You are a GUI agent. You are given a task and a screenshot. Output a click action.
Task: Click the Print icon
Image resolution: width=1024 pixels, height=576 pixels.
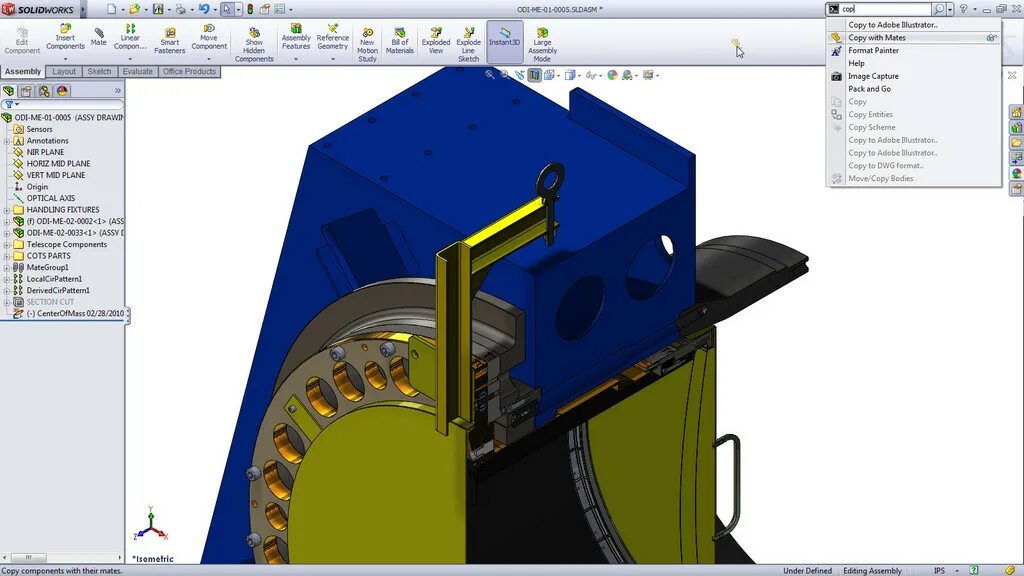pos(180,9)
